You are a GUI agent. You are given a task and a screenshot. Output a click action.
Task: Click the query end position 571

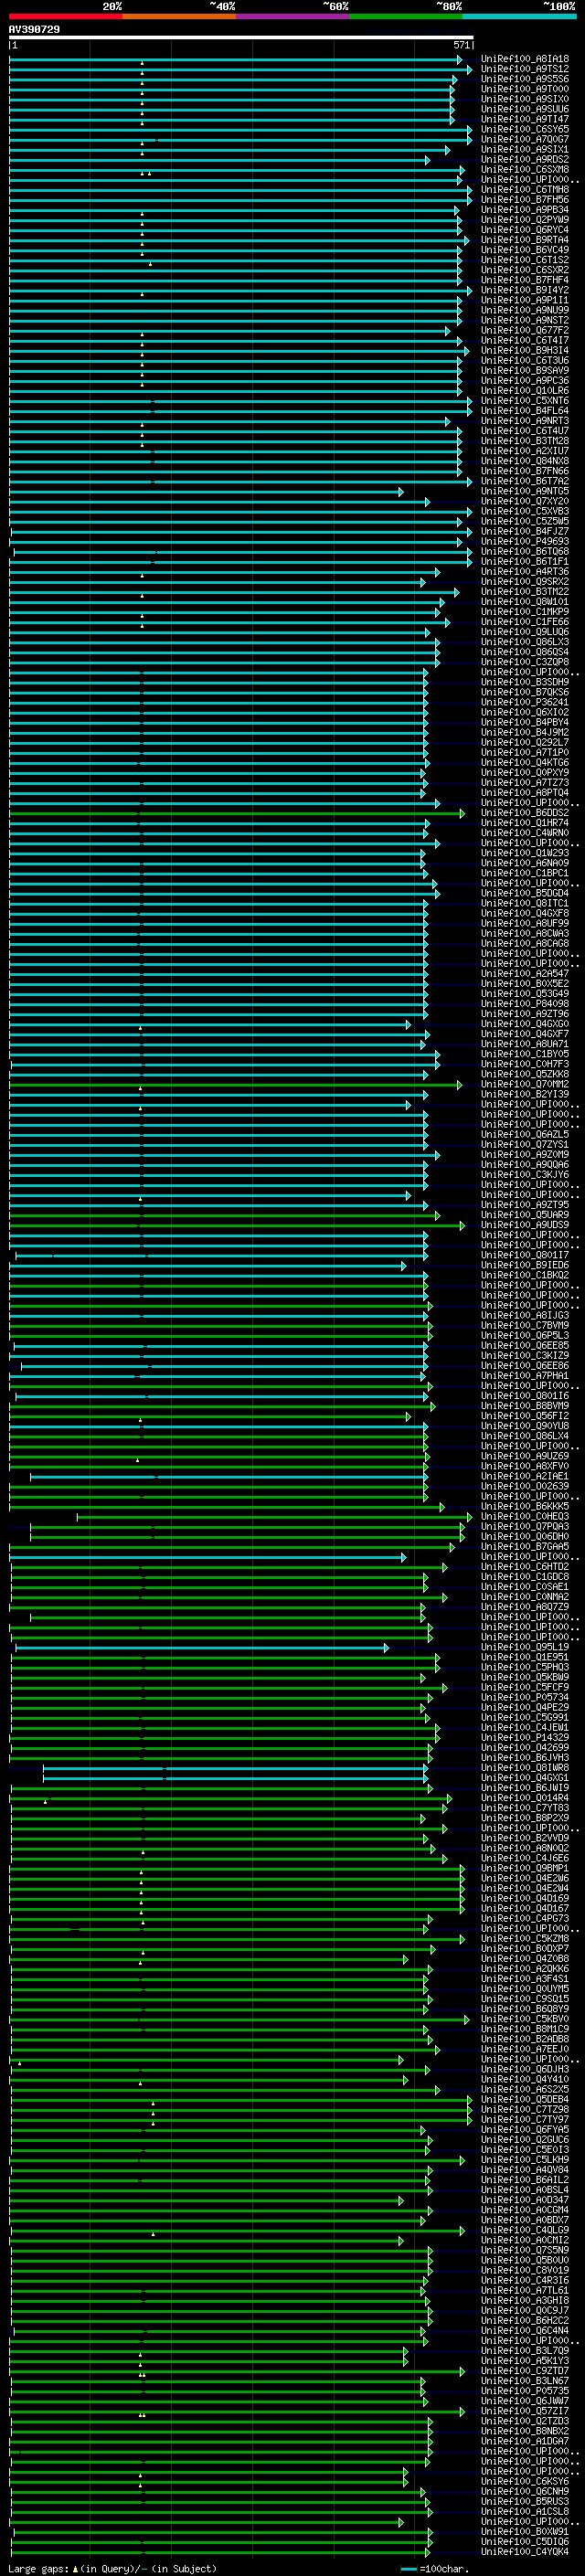(x=461, y=45)
